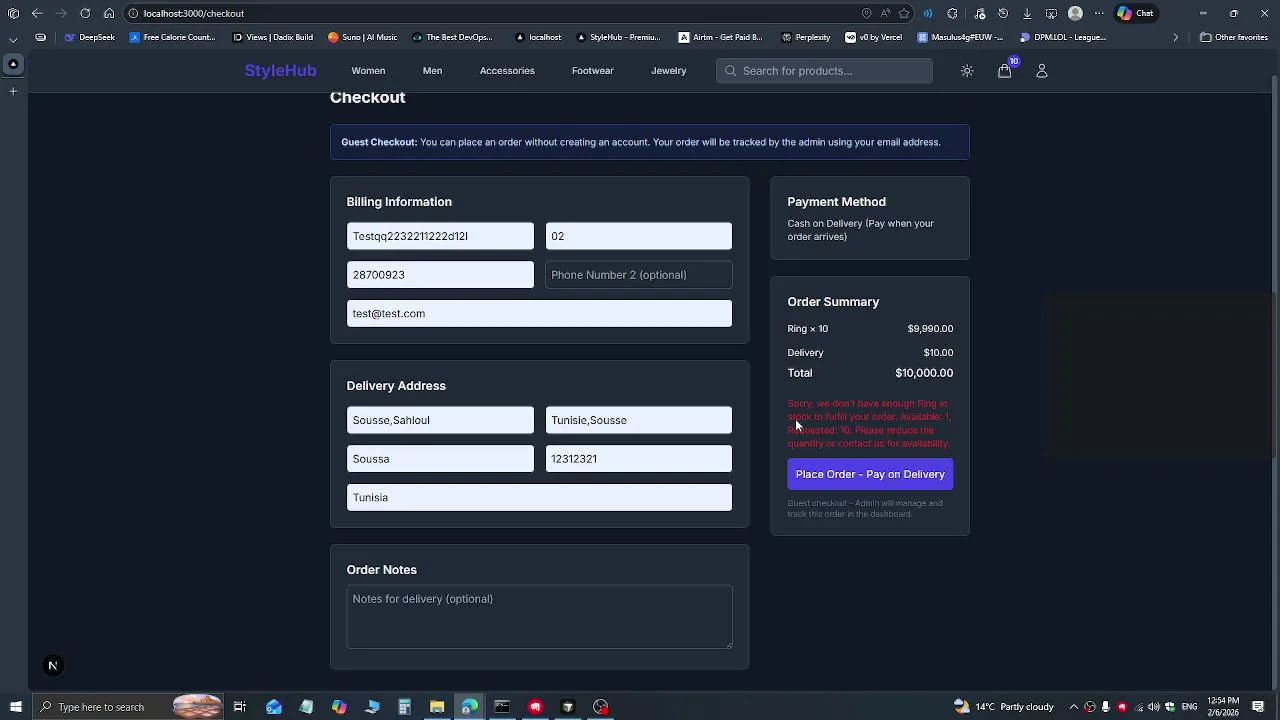Open terminal window from taskbar
Screen dimensions: 1280x720
coord(502,707)
